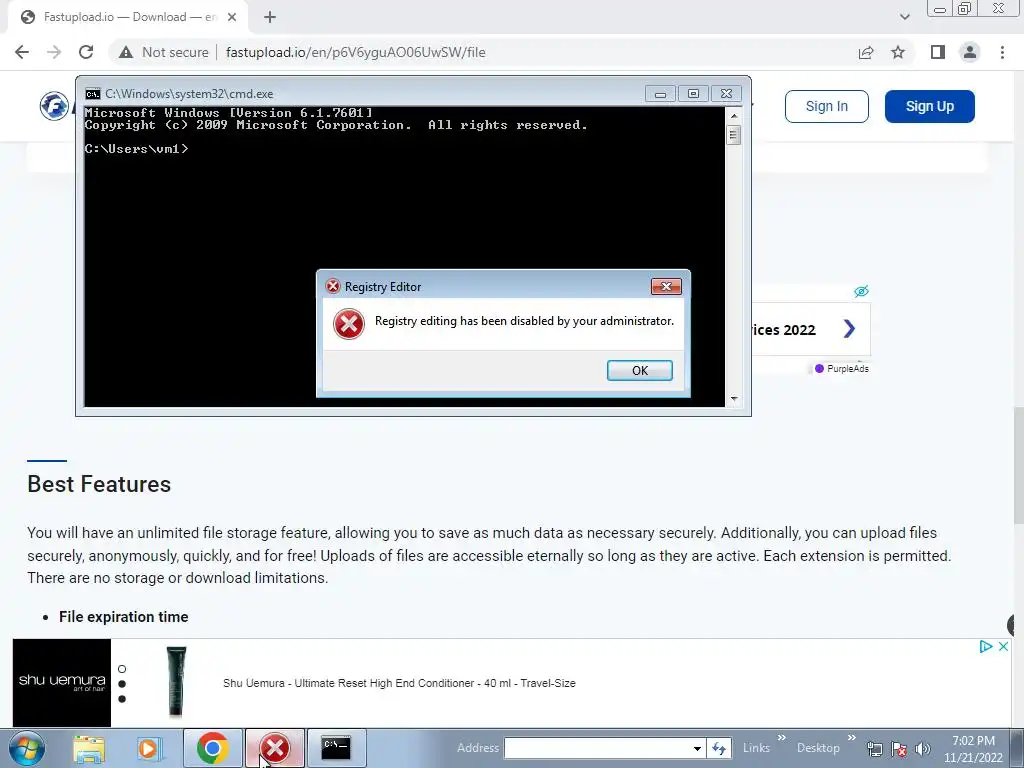1024x768 pixels.
Task: Click the ad next arrow chevron
Action: coord(849,328)
